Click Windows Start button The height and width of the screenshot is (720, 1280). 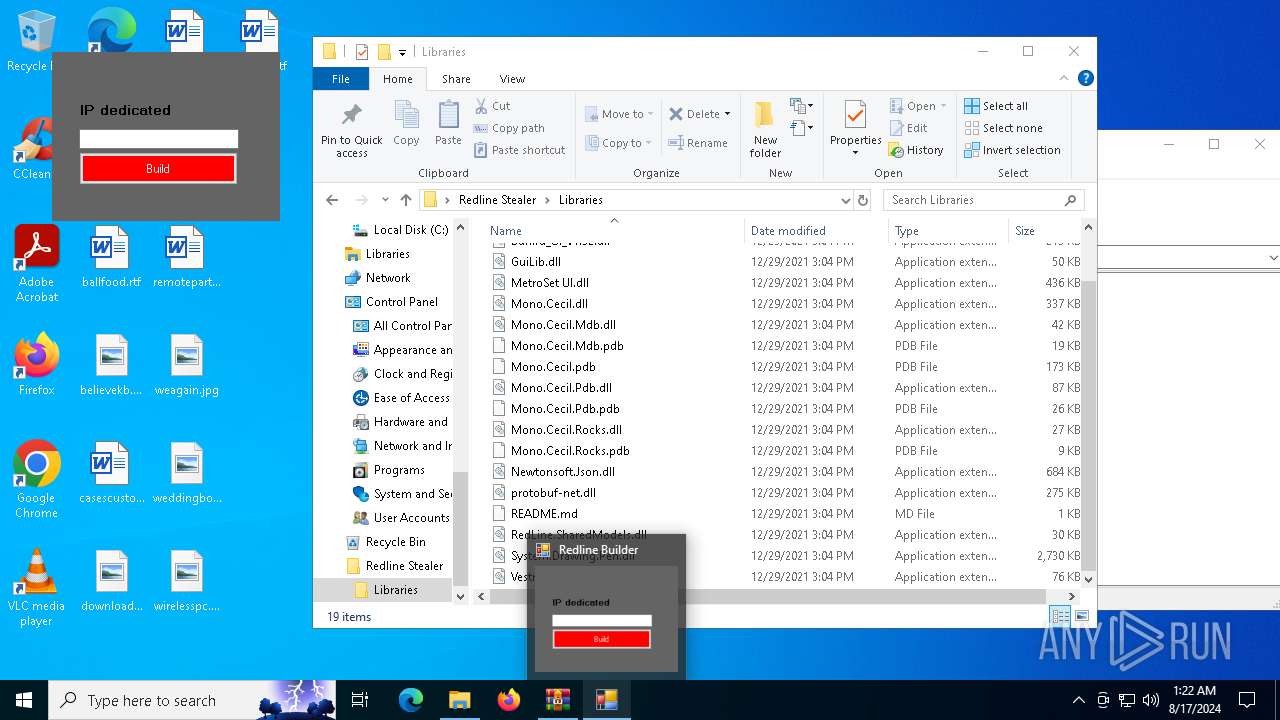[24, 700]
